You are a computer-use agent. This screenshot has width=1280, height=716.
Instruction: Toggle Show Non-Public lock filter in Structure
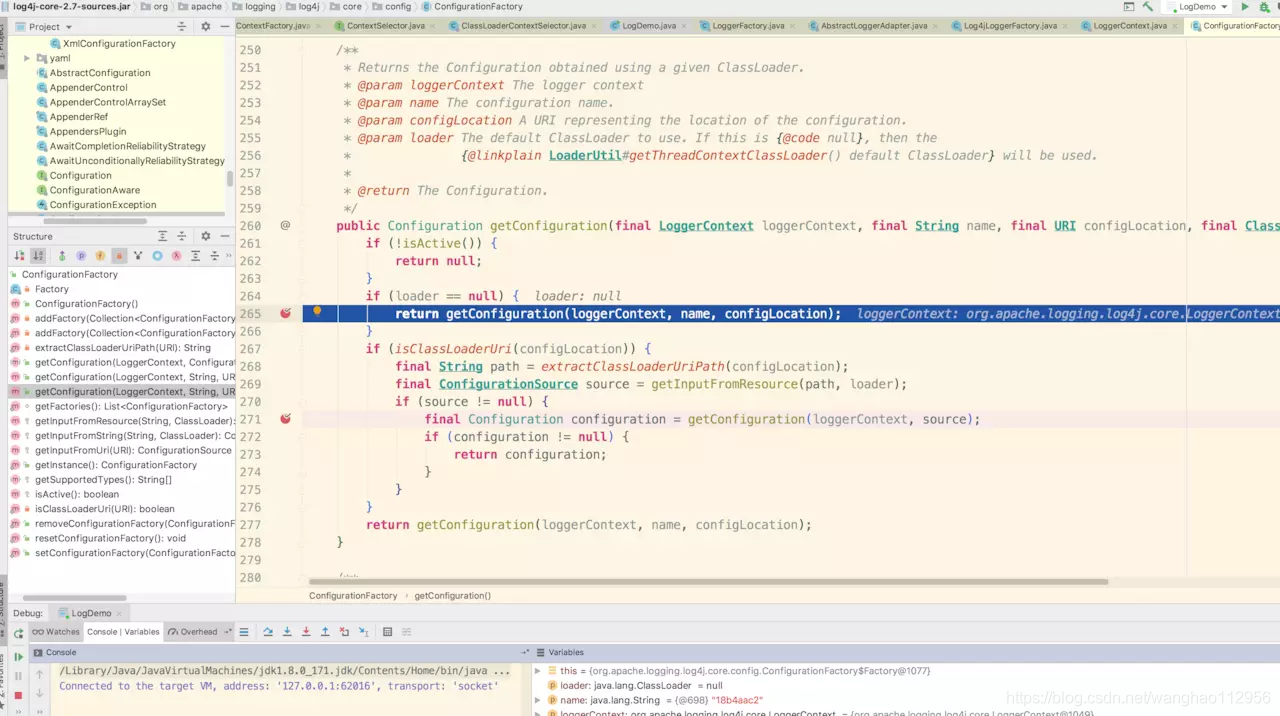tap(119, 256)
